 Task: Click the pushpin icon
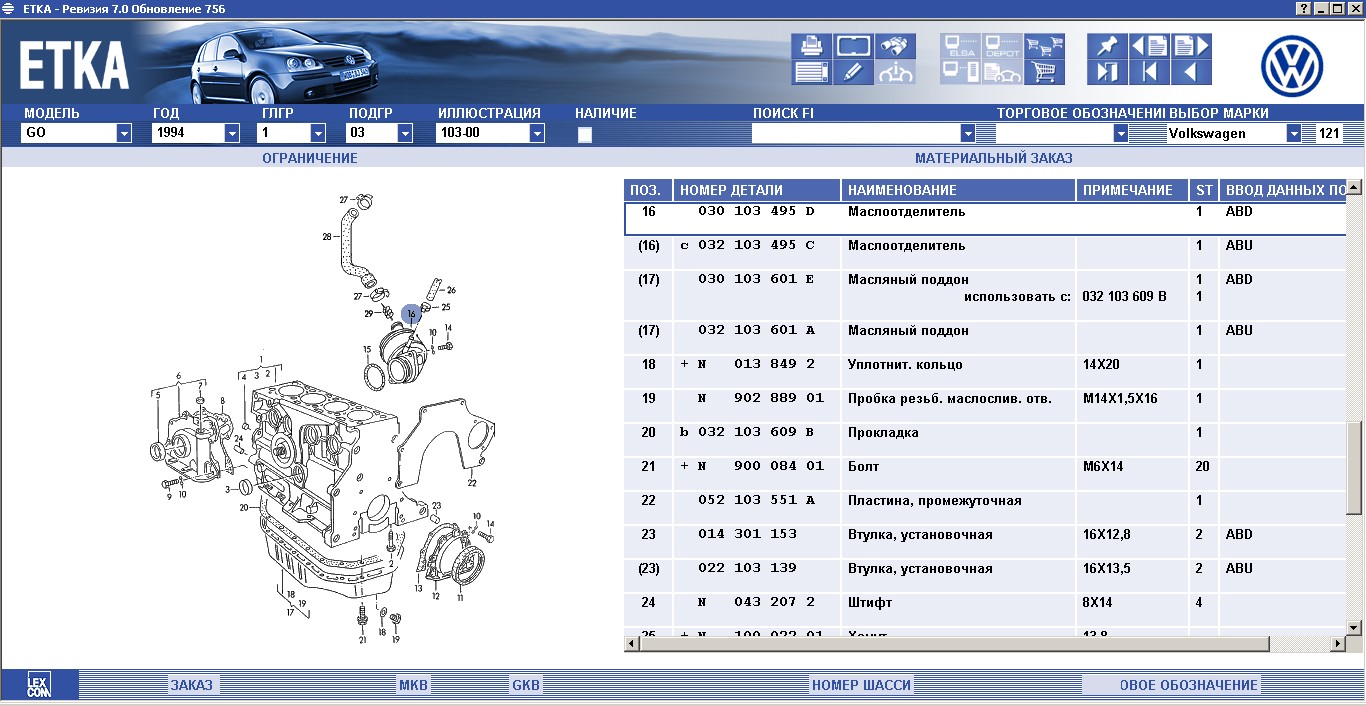1107,46
